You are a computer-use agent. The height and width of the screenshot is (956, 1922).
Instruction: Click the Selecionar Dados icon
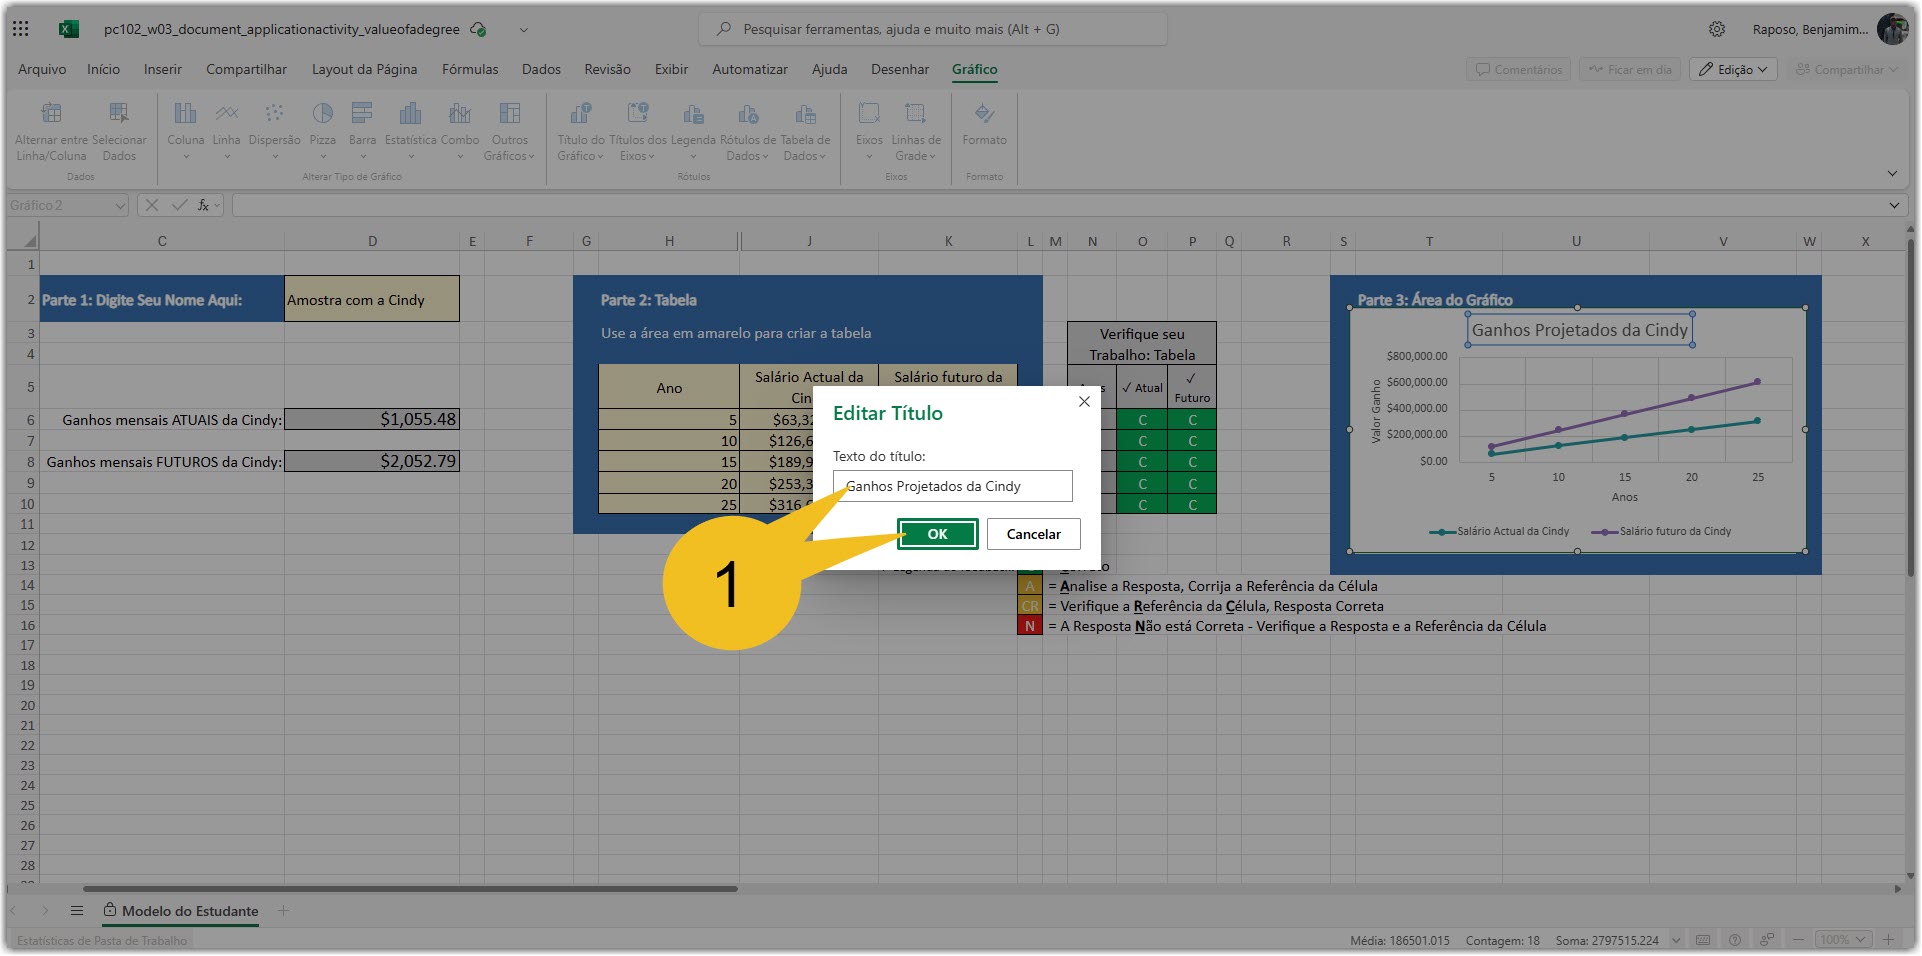click(x=119, y=113)
